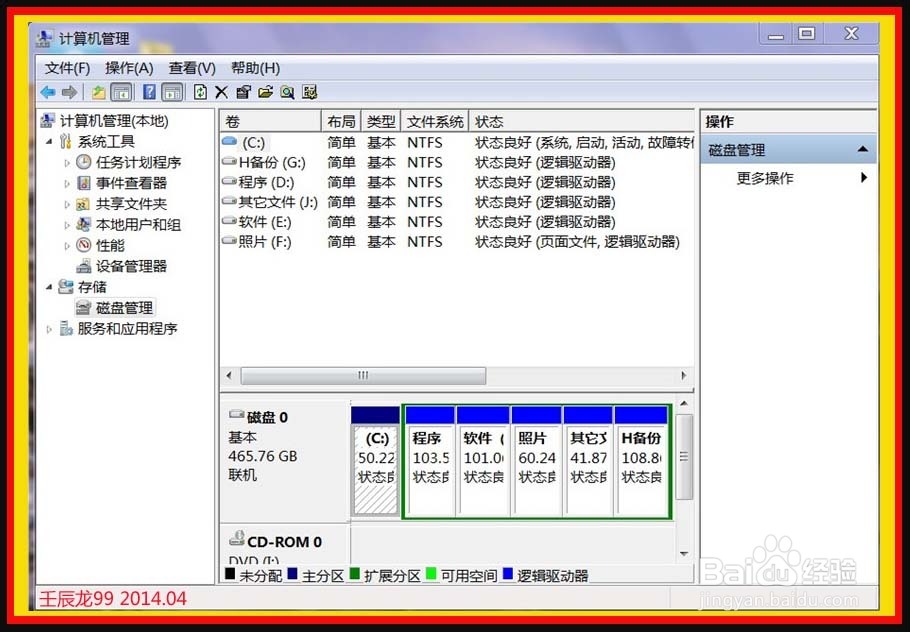Click the Help question mark toolbar icon
The width and height of the screenshot is (910, 632).
pos(147,91)
